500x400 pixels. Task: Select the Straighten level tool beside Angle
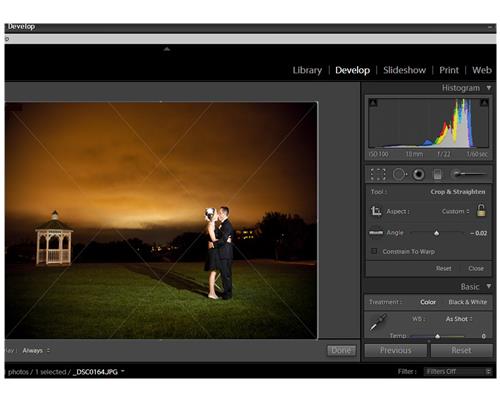pyautogui.click(x=376, y=233)
